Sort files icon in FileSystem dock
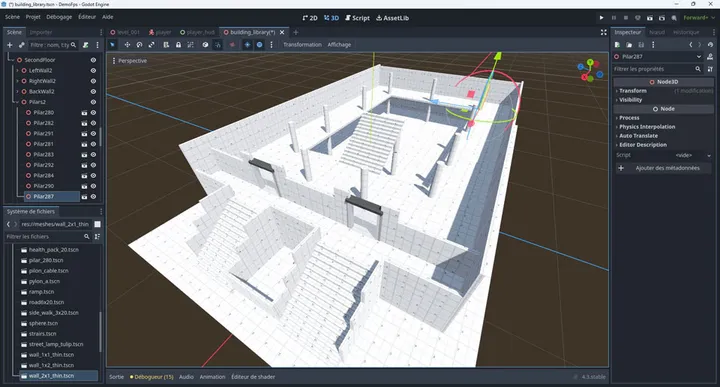 coord(97,236)
